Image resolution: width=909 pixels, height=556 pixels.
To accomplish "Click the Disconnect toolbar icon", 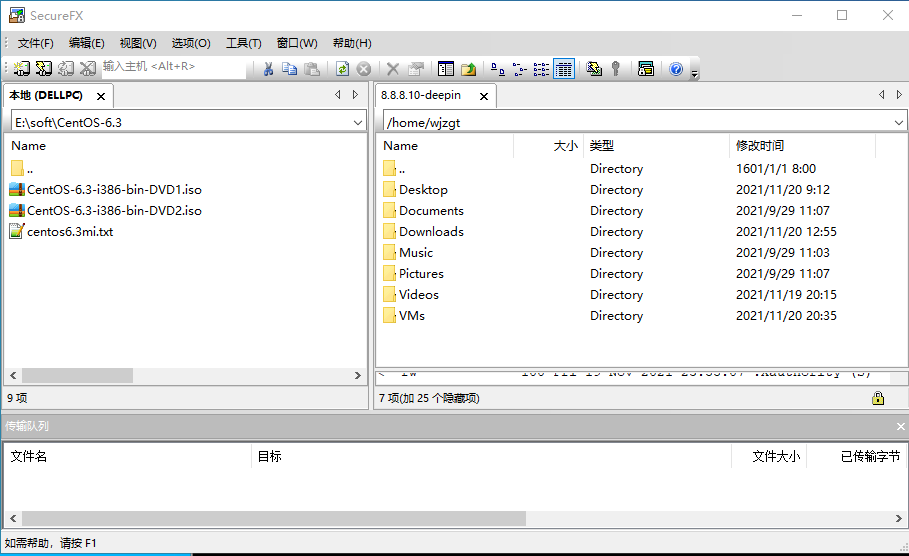I will click(88, 69).
